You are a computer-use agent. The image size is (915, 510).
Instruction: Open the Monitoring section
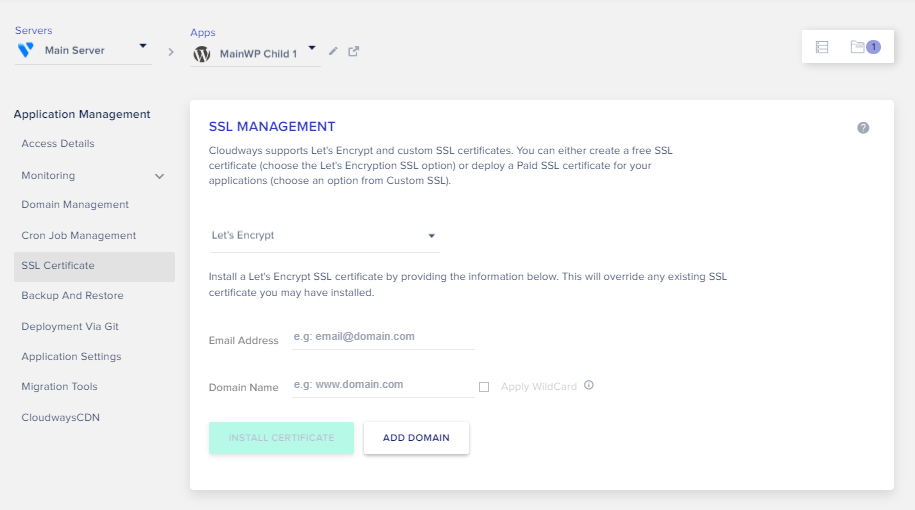pos(48,176)
